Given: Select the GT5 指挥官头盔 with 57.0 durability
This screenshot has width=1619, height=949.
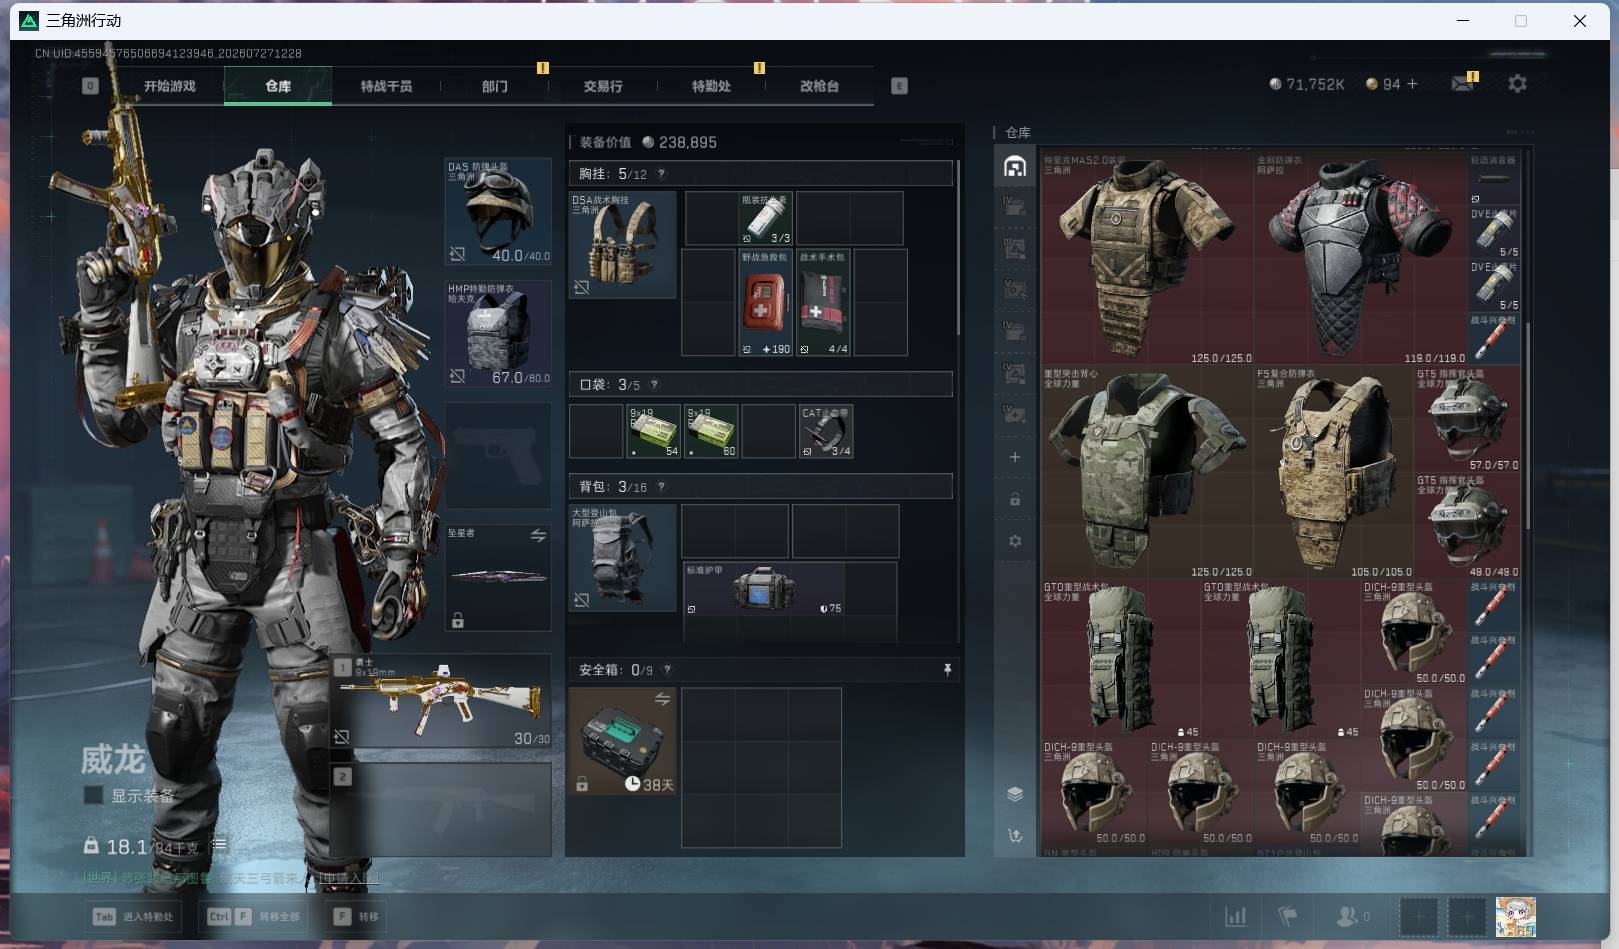Looking at the screenshot, I should [1468, 419].
